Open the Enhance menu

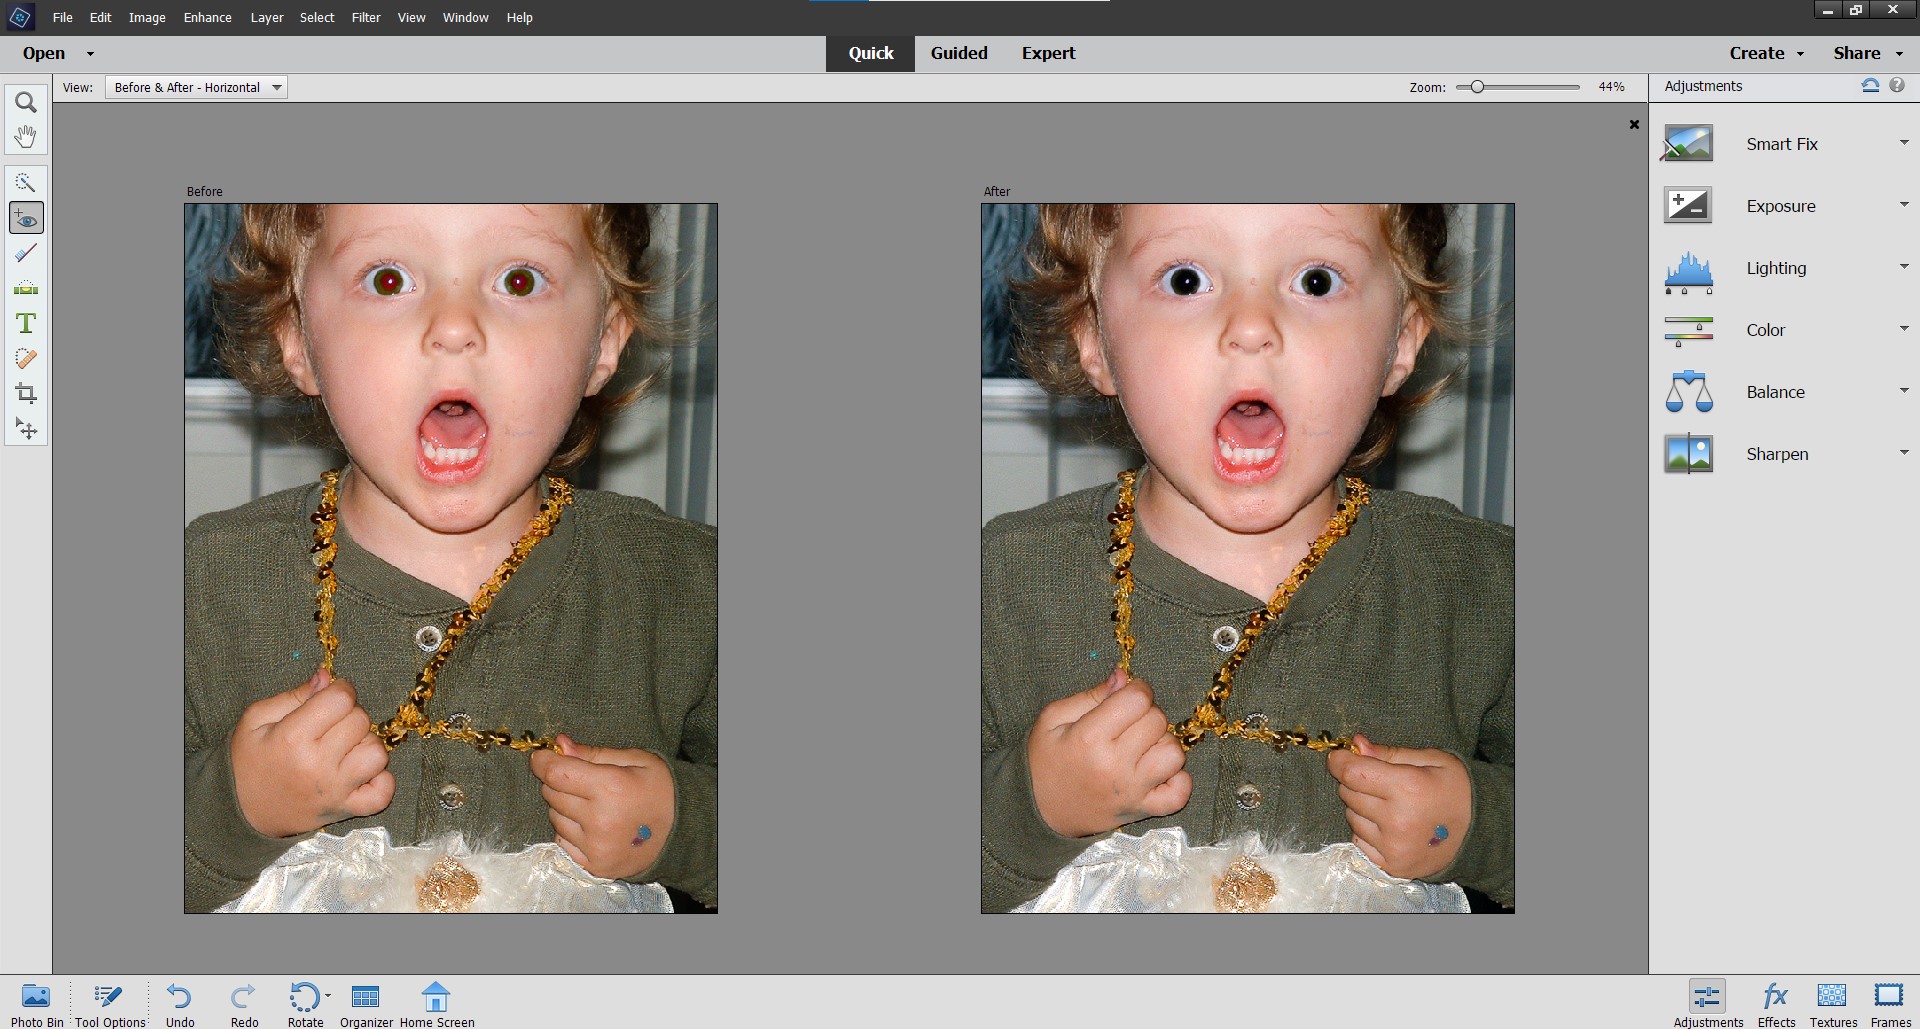click(x=207, y=17)
